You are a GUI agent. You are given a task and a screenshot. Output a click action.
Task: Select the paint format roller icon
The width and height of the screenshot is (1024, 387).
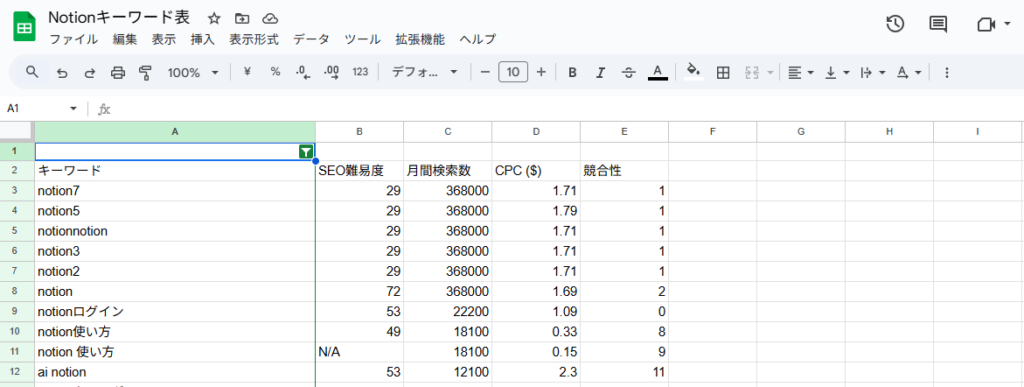click(145, 72)
